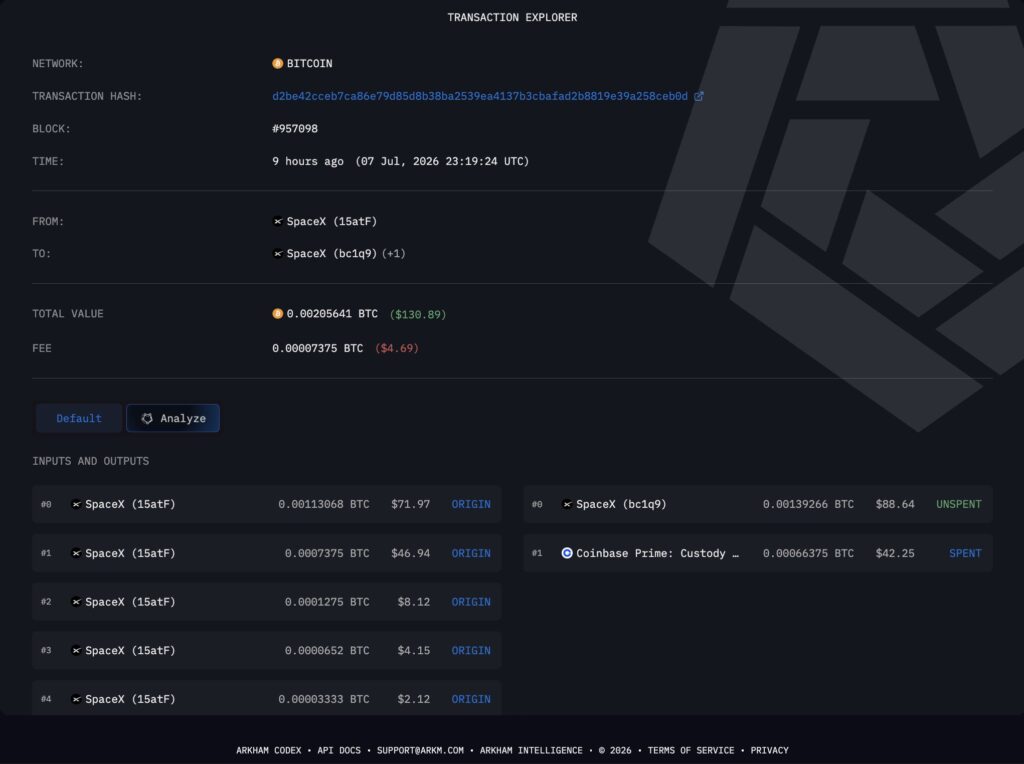1024x764 pixels.
Task: Open SpaceX (bc1q9) address in output #0
Action: point(621,504)
